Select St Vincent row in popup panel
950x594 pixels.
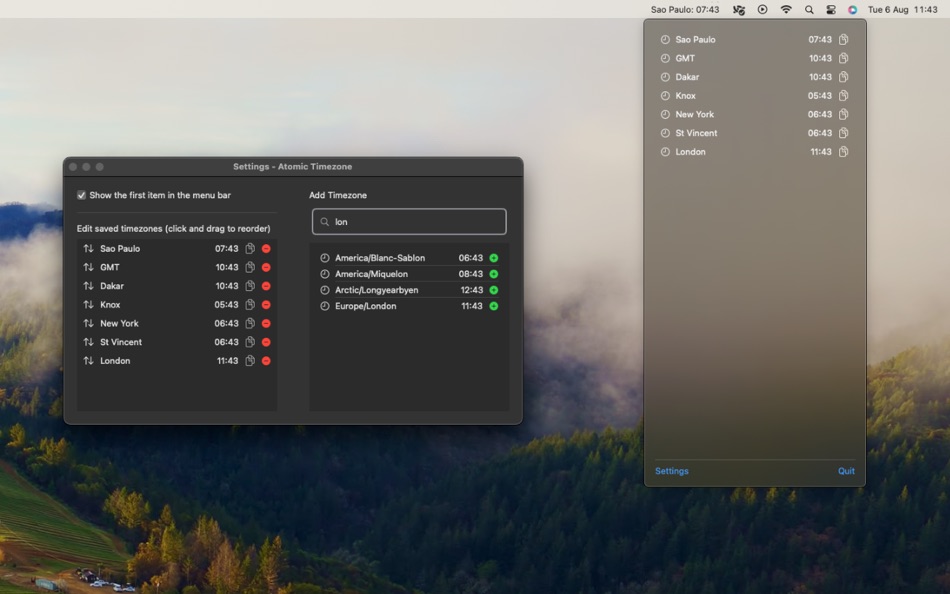click(754, 133)
